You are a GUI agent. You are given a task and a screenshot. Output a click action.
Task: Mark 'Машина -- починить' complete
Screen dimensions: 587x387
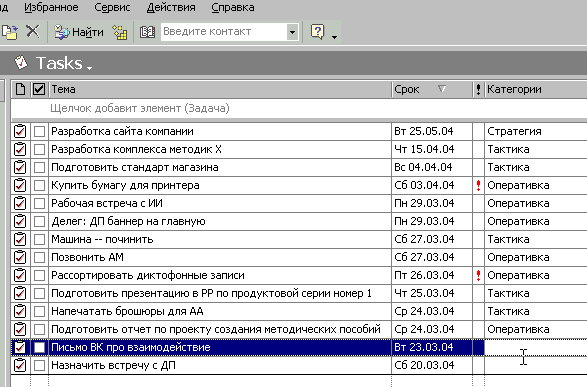click(39, 240)
